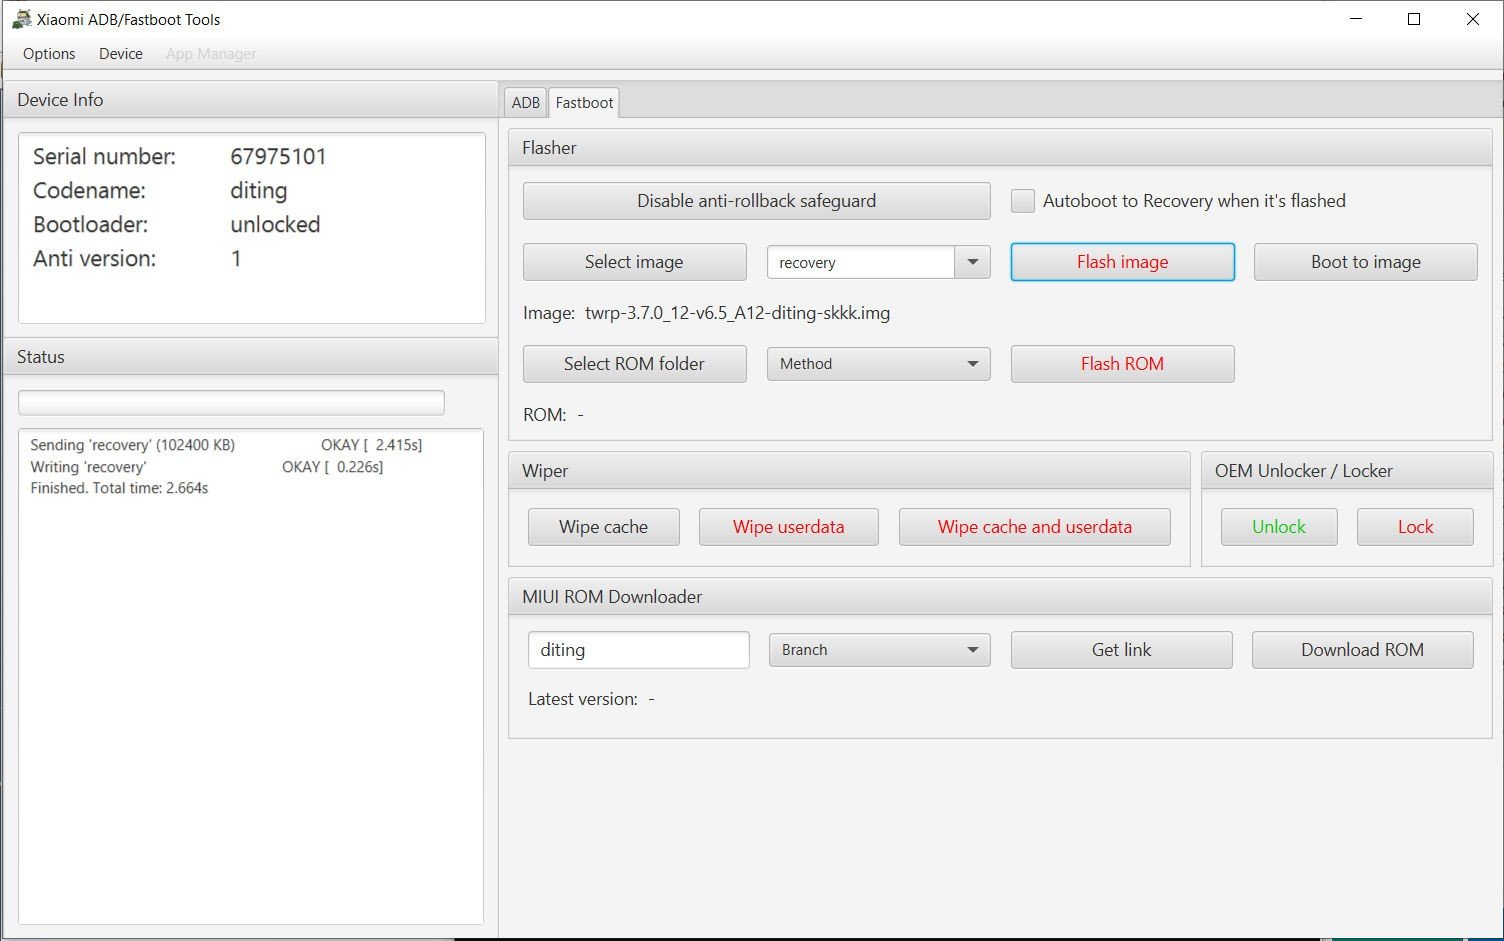
Task: Click the Xiaomi ADB/Fastboot Tools app icon
Action: (x=21, y=19)
